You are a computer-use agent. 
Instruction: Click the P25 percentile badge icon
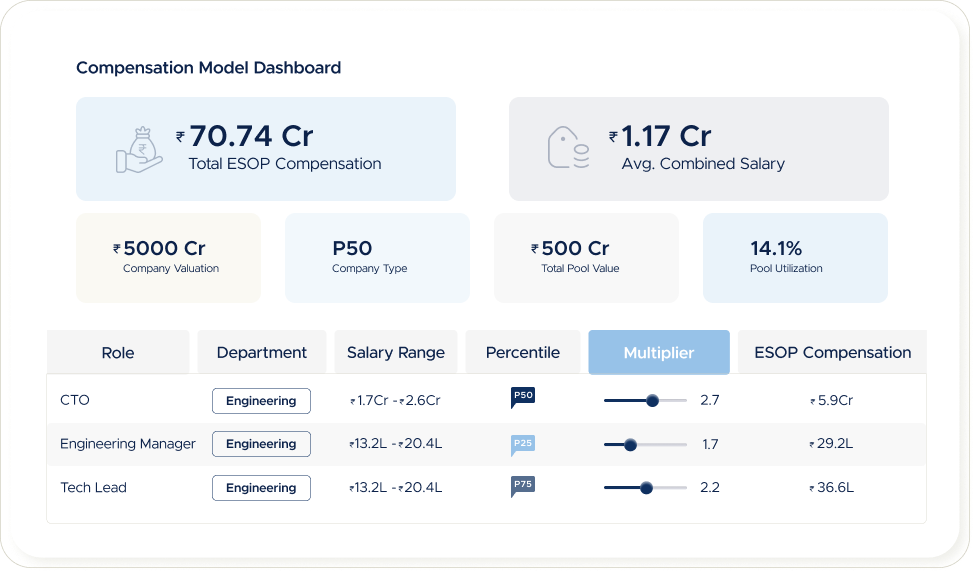coord(523,444)
